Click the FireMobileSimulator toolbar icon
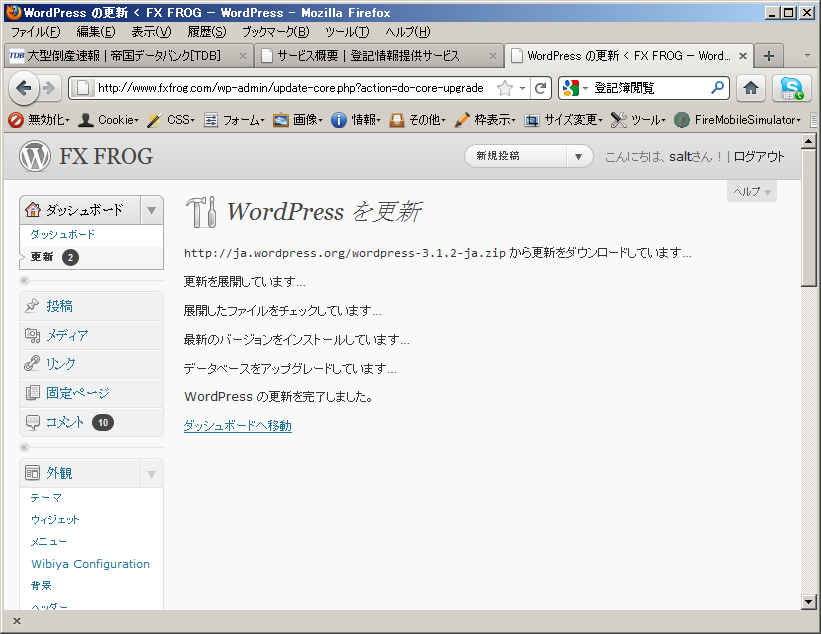Screen dimensions: 821x634 (682, 120)
